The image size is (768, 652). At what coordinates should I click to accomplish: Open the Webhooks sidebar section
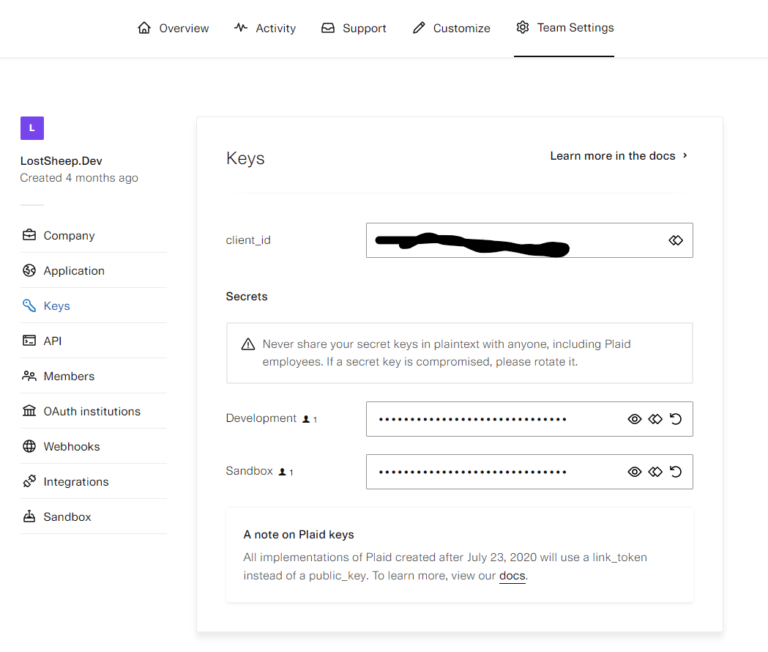(94, 446)
